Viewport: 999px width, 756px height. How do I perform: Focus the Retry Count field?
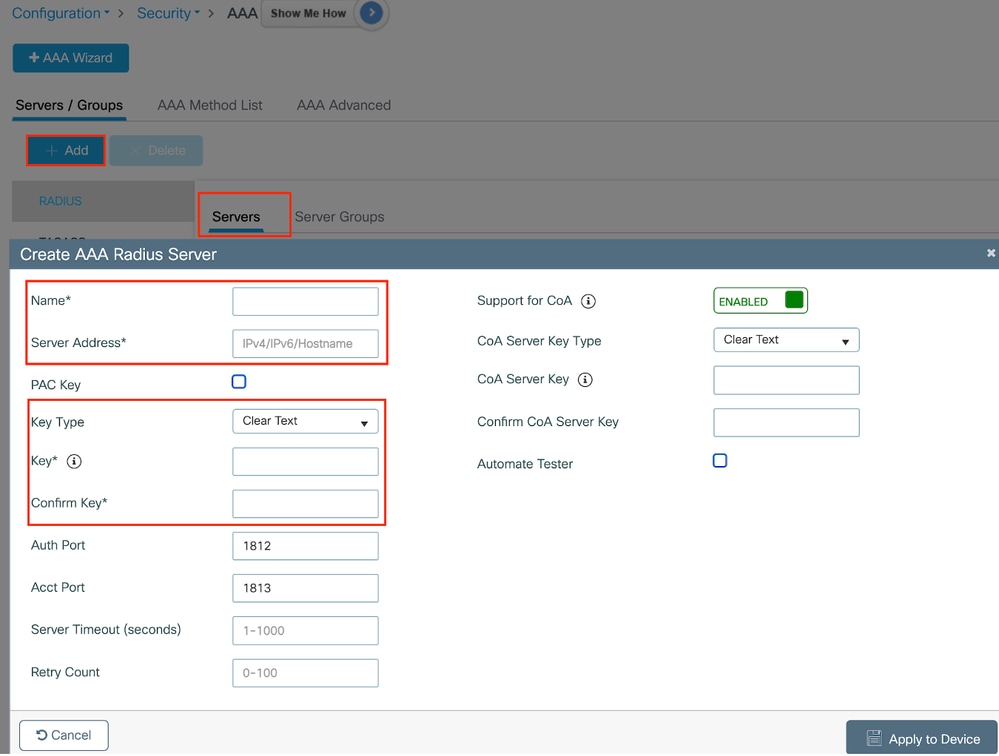point(305,673)
